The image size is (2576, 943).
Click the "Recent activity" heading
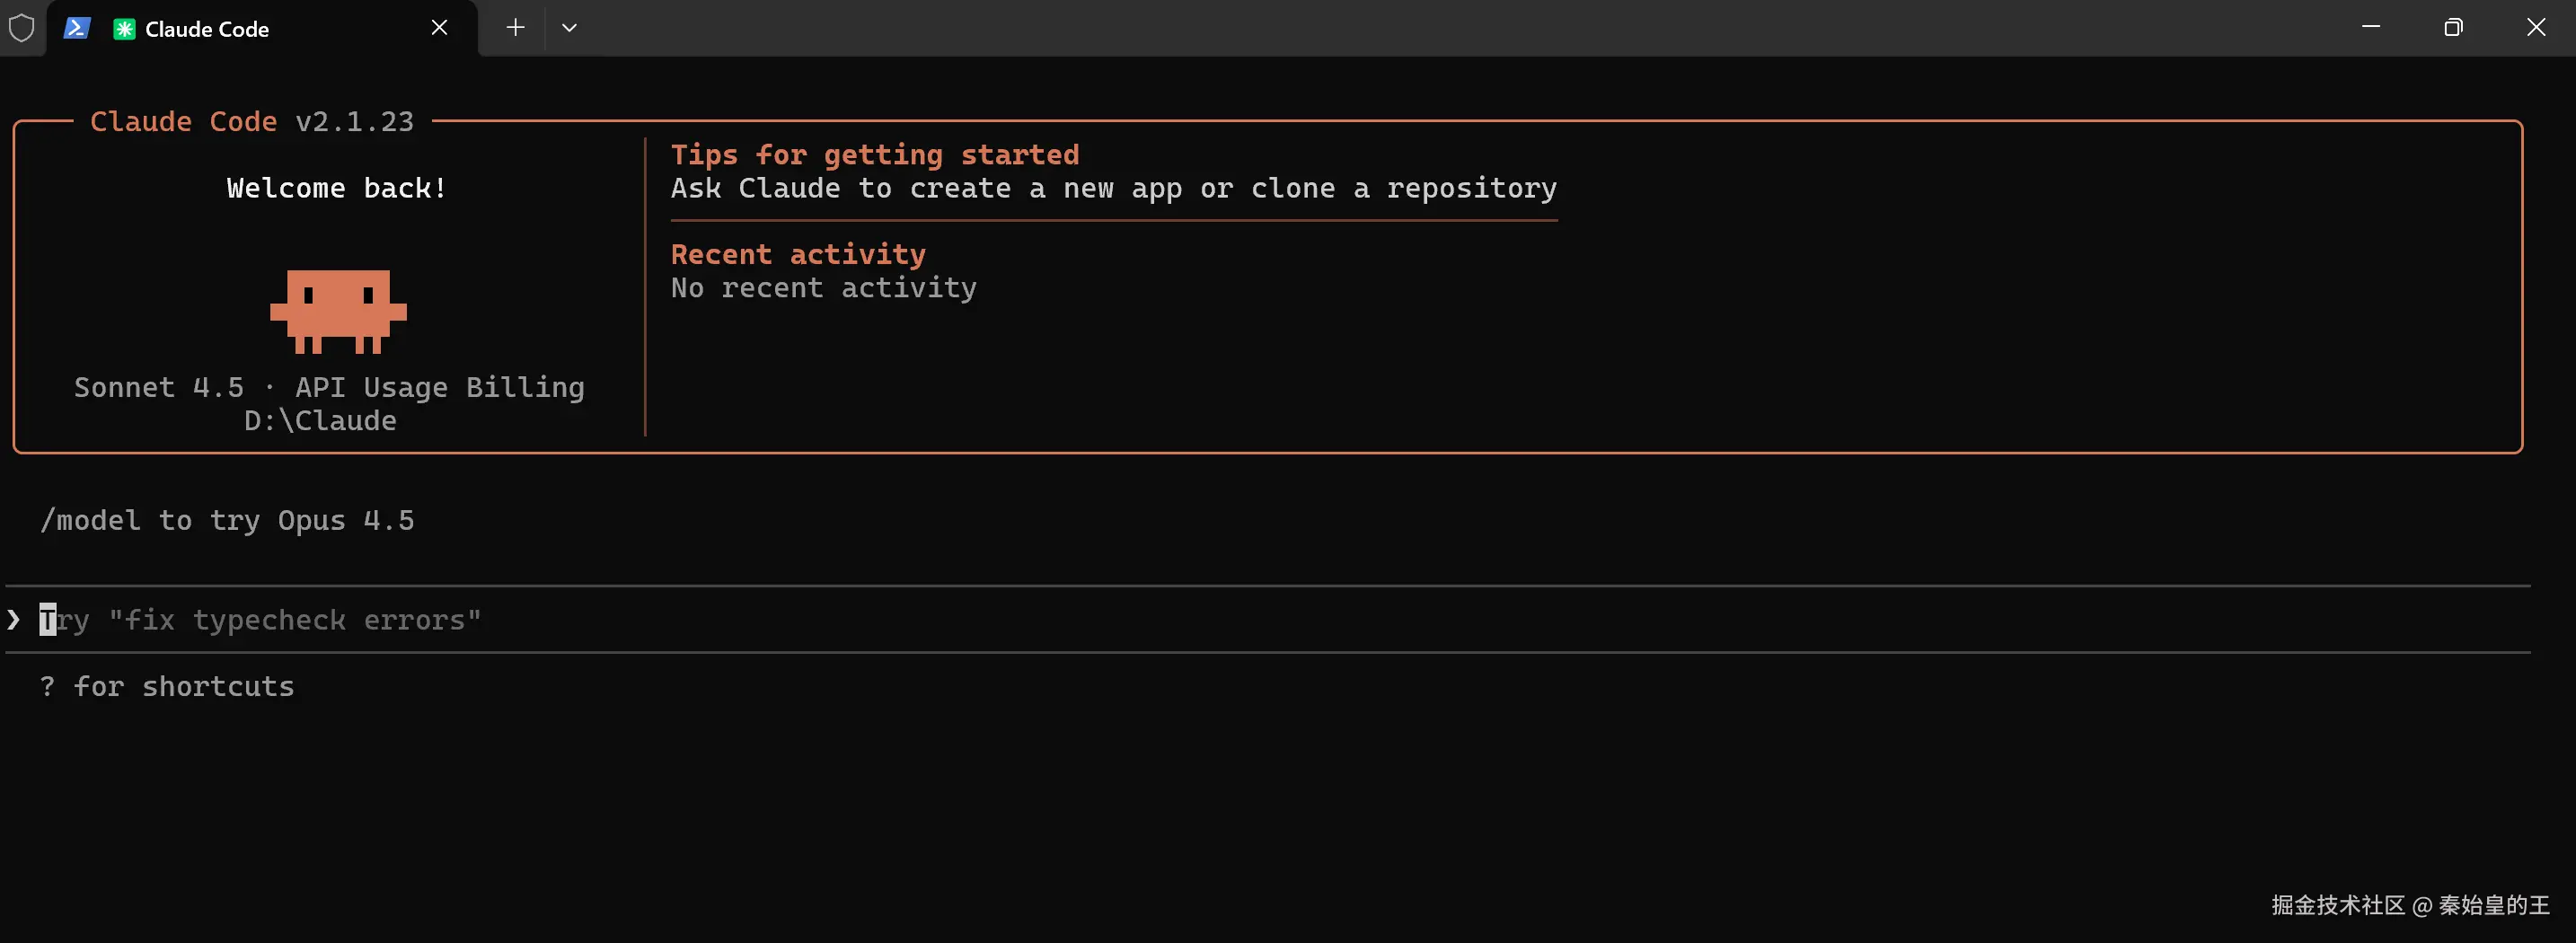[x=798, y=255]
